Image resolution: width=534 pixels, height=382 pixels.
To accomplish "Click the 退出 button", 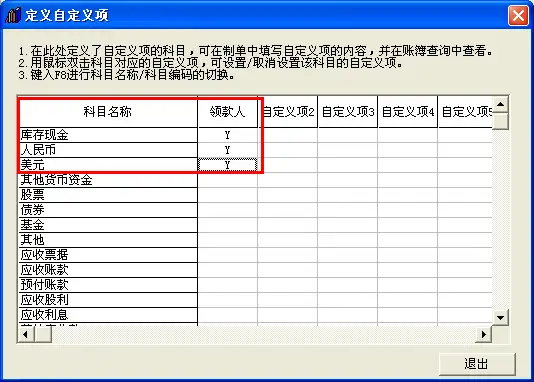I will (x=477, y=364).
